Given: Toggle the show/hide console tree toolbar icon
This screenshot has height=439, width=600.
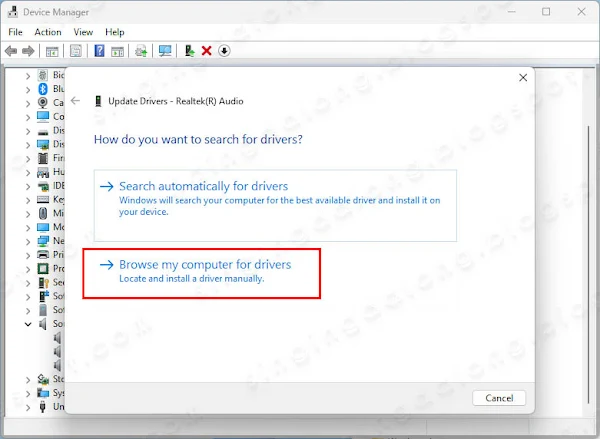Looking at the screenshot, I should [x=52, y=51].
